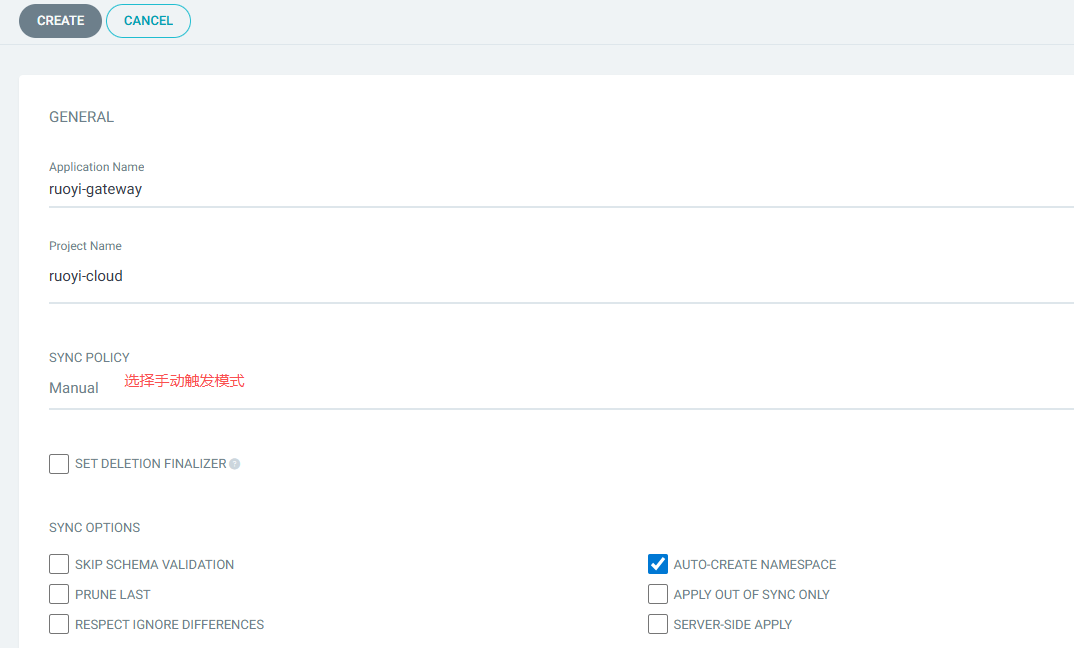Click the CANCEL button
1074x648 pixels.
coord(148,21)
